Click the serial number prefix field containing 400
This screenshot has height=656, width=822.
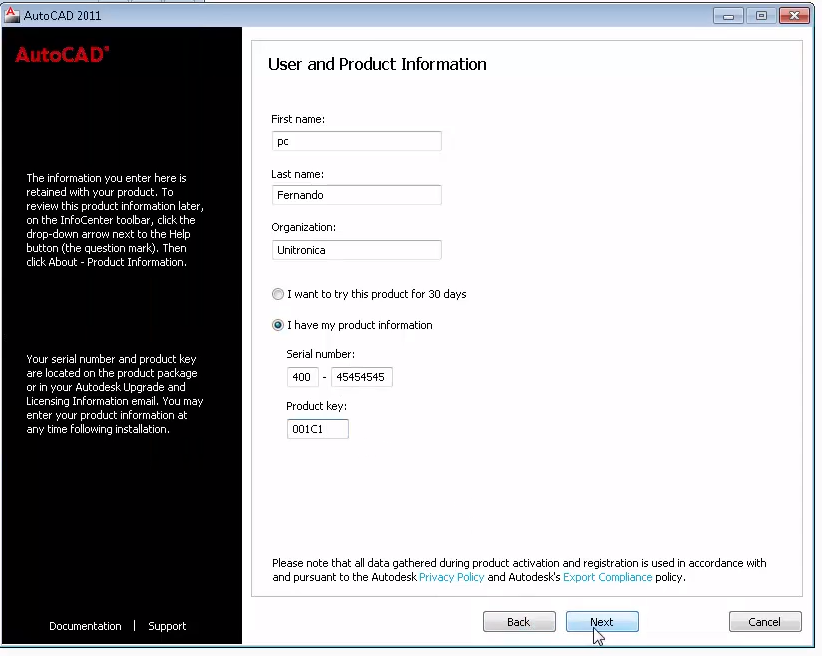(x=302, y=377)
